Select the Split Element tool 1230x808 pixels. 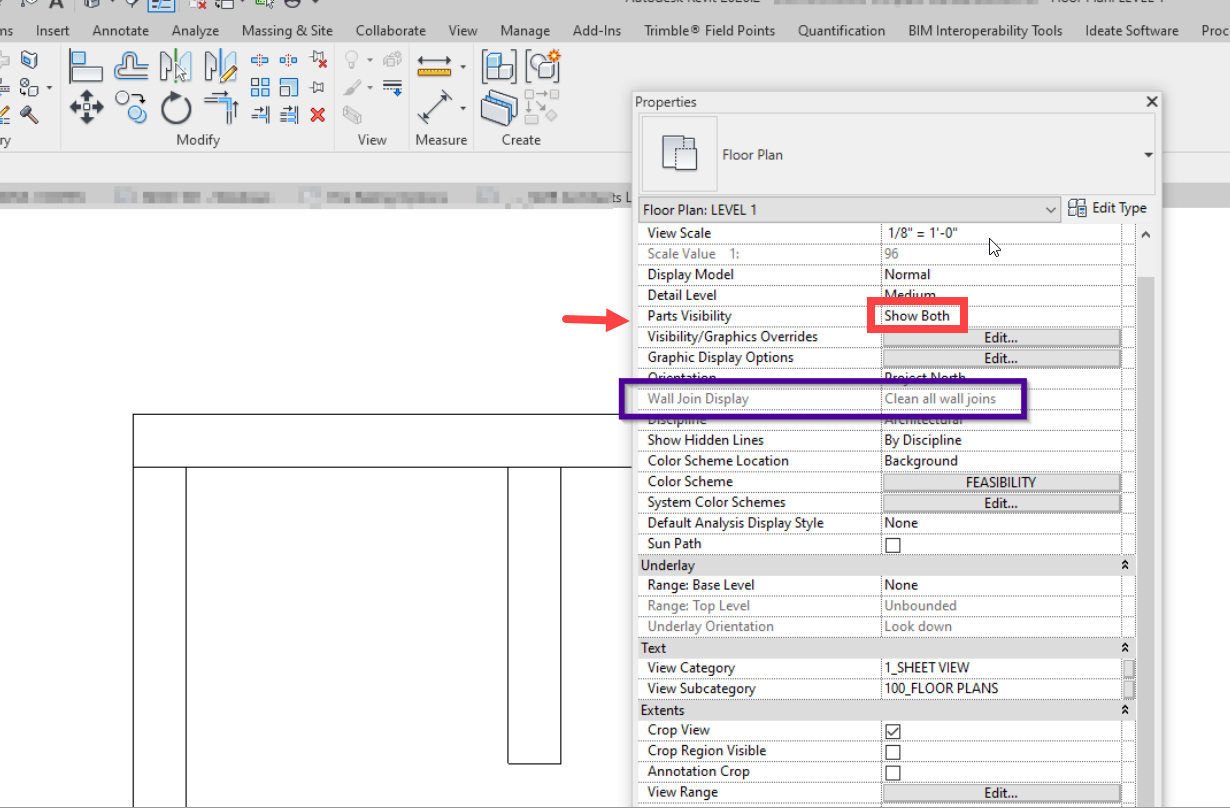click(x=260, y=60)
